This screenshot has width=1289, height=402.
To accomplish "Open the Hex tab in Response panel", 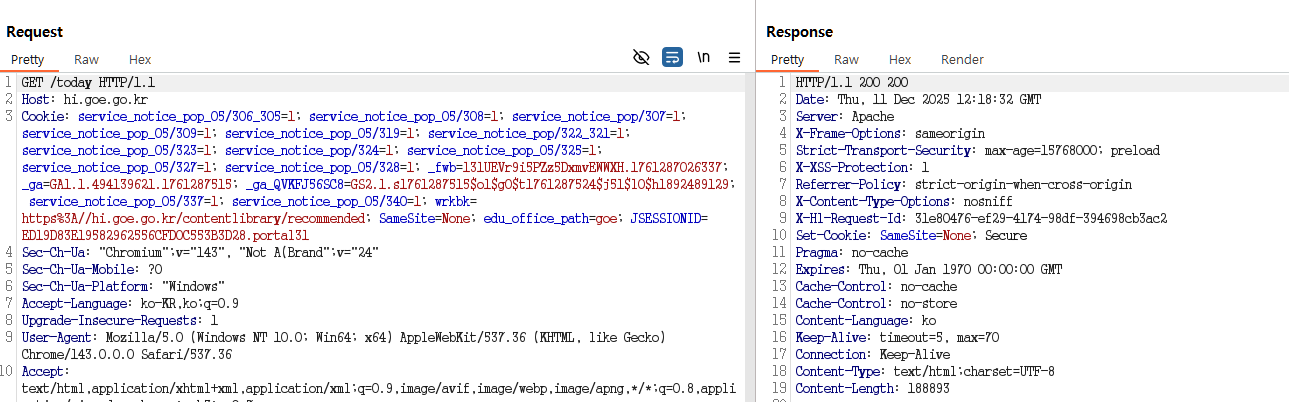I will 900,60.
